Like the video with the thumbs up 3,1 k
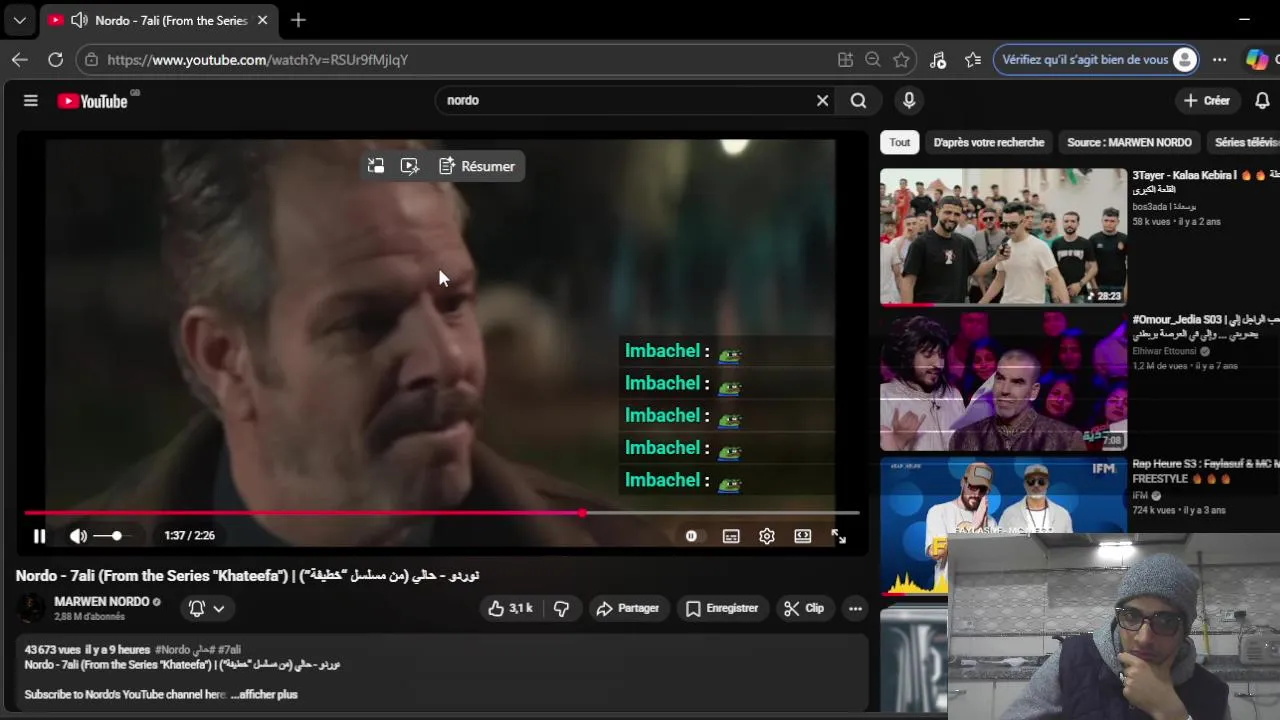The width and height of the screenshot is (1280, 720). tap(510, 608)
